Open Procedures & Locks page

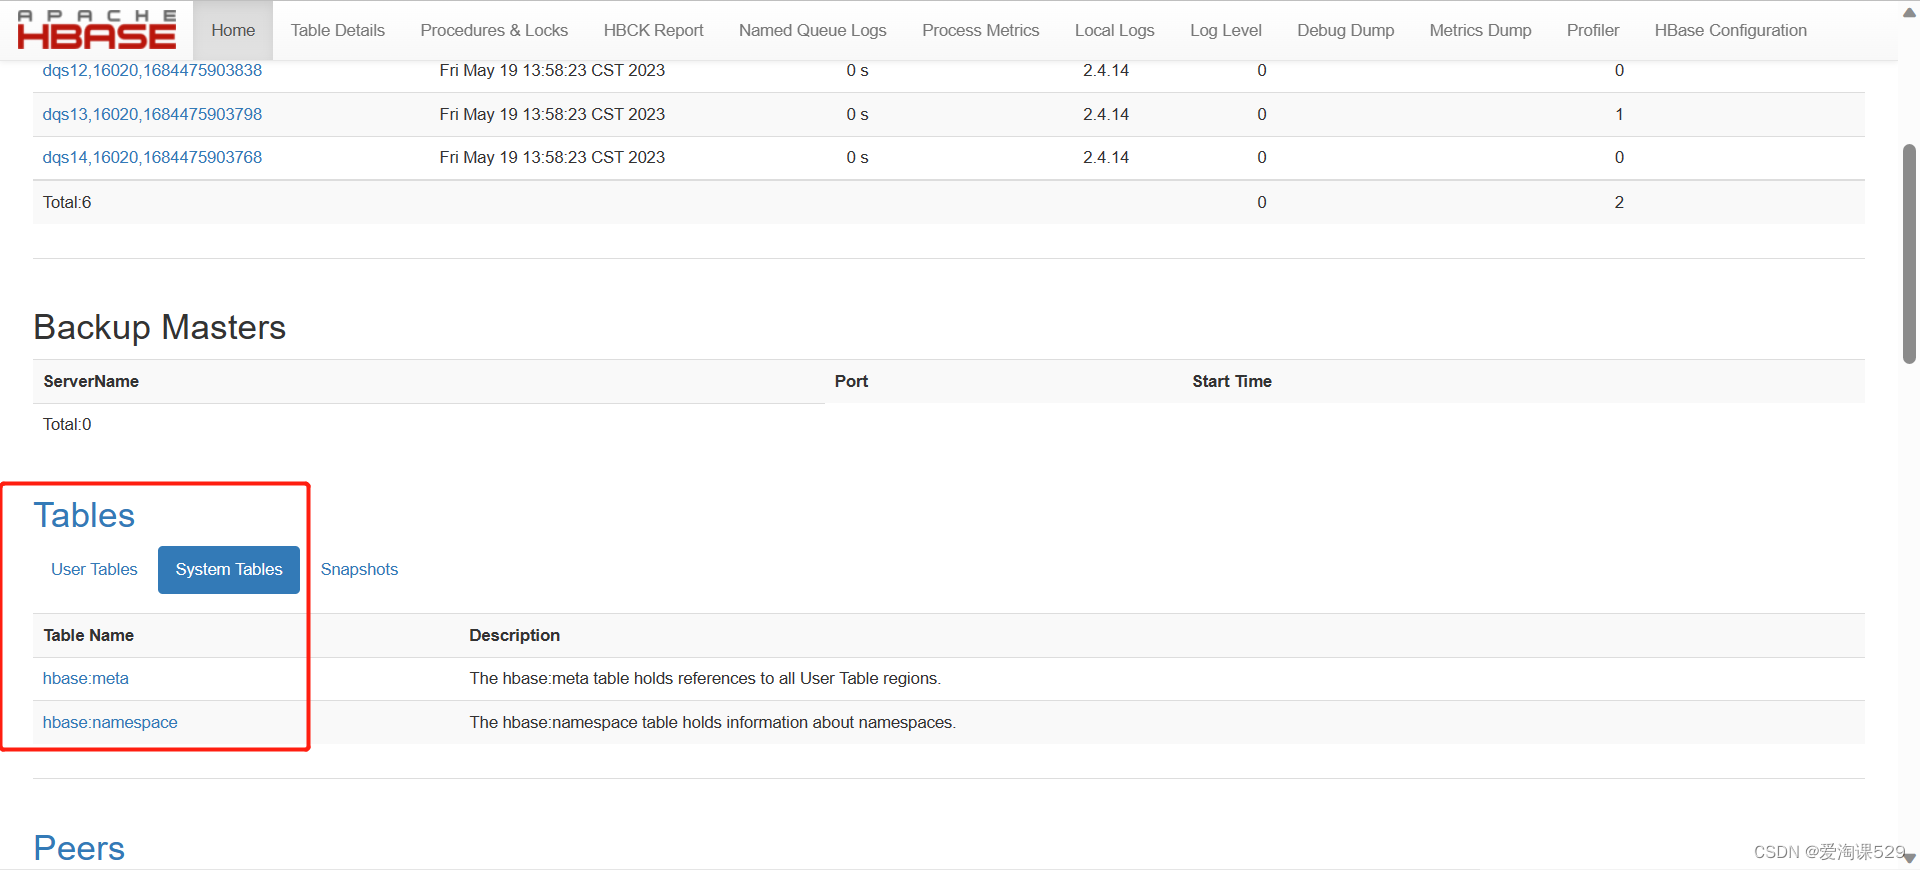point(494,30)
